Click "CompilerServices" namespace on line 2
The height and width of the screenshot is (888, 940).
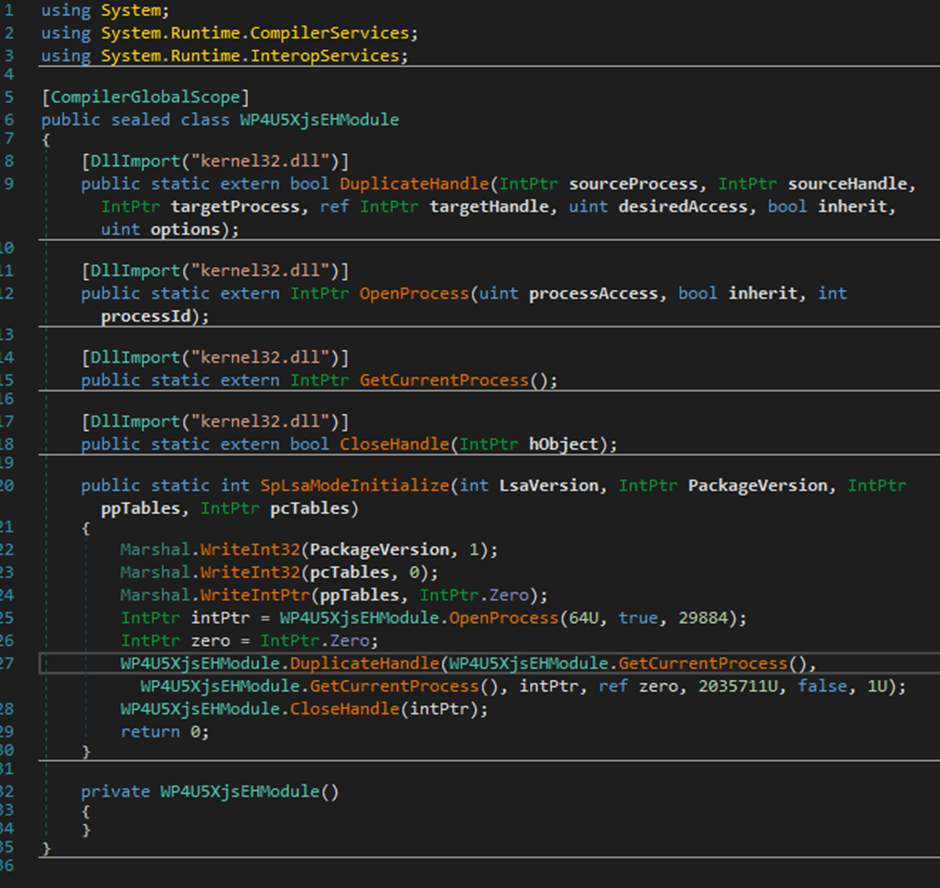pyautogui.click(x=329, y=33)
